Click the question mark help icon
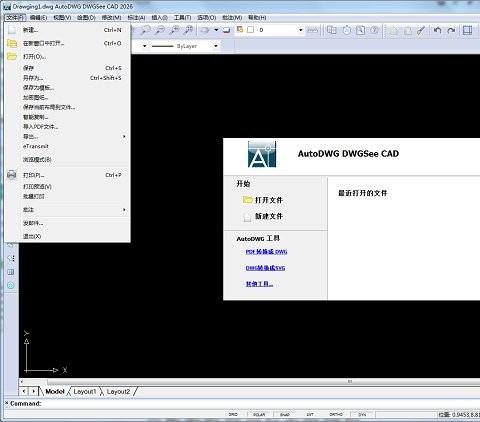Viewport: 480px width, 422px height. [x=374, y=30]
